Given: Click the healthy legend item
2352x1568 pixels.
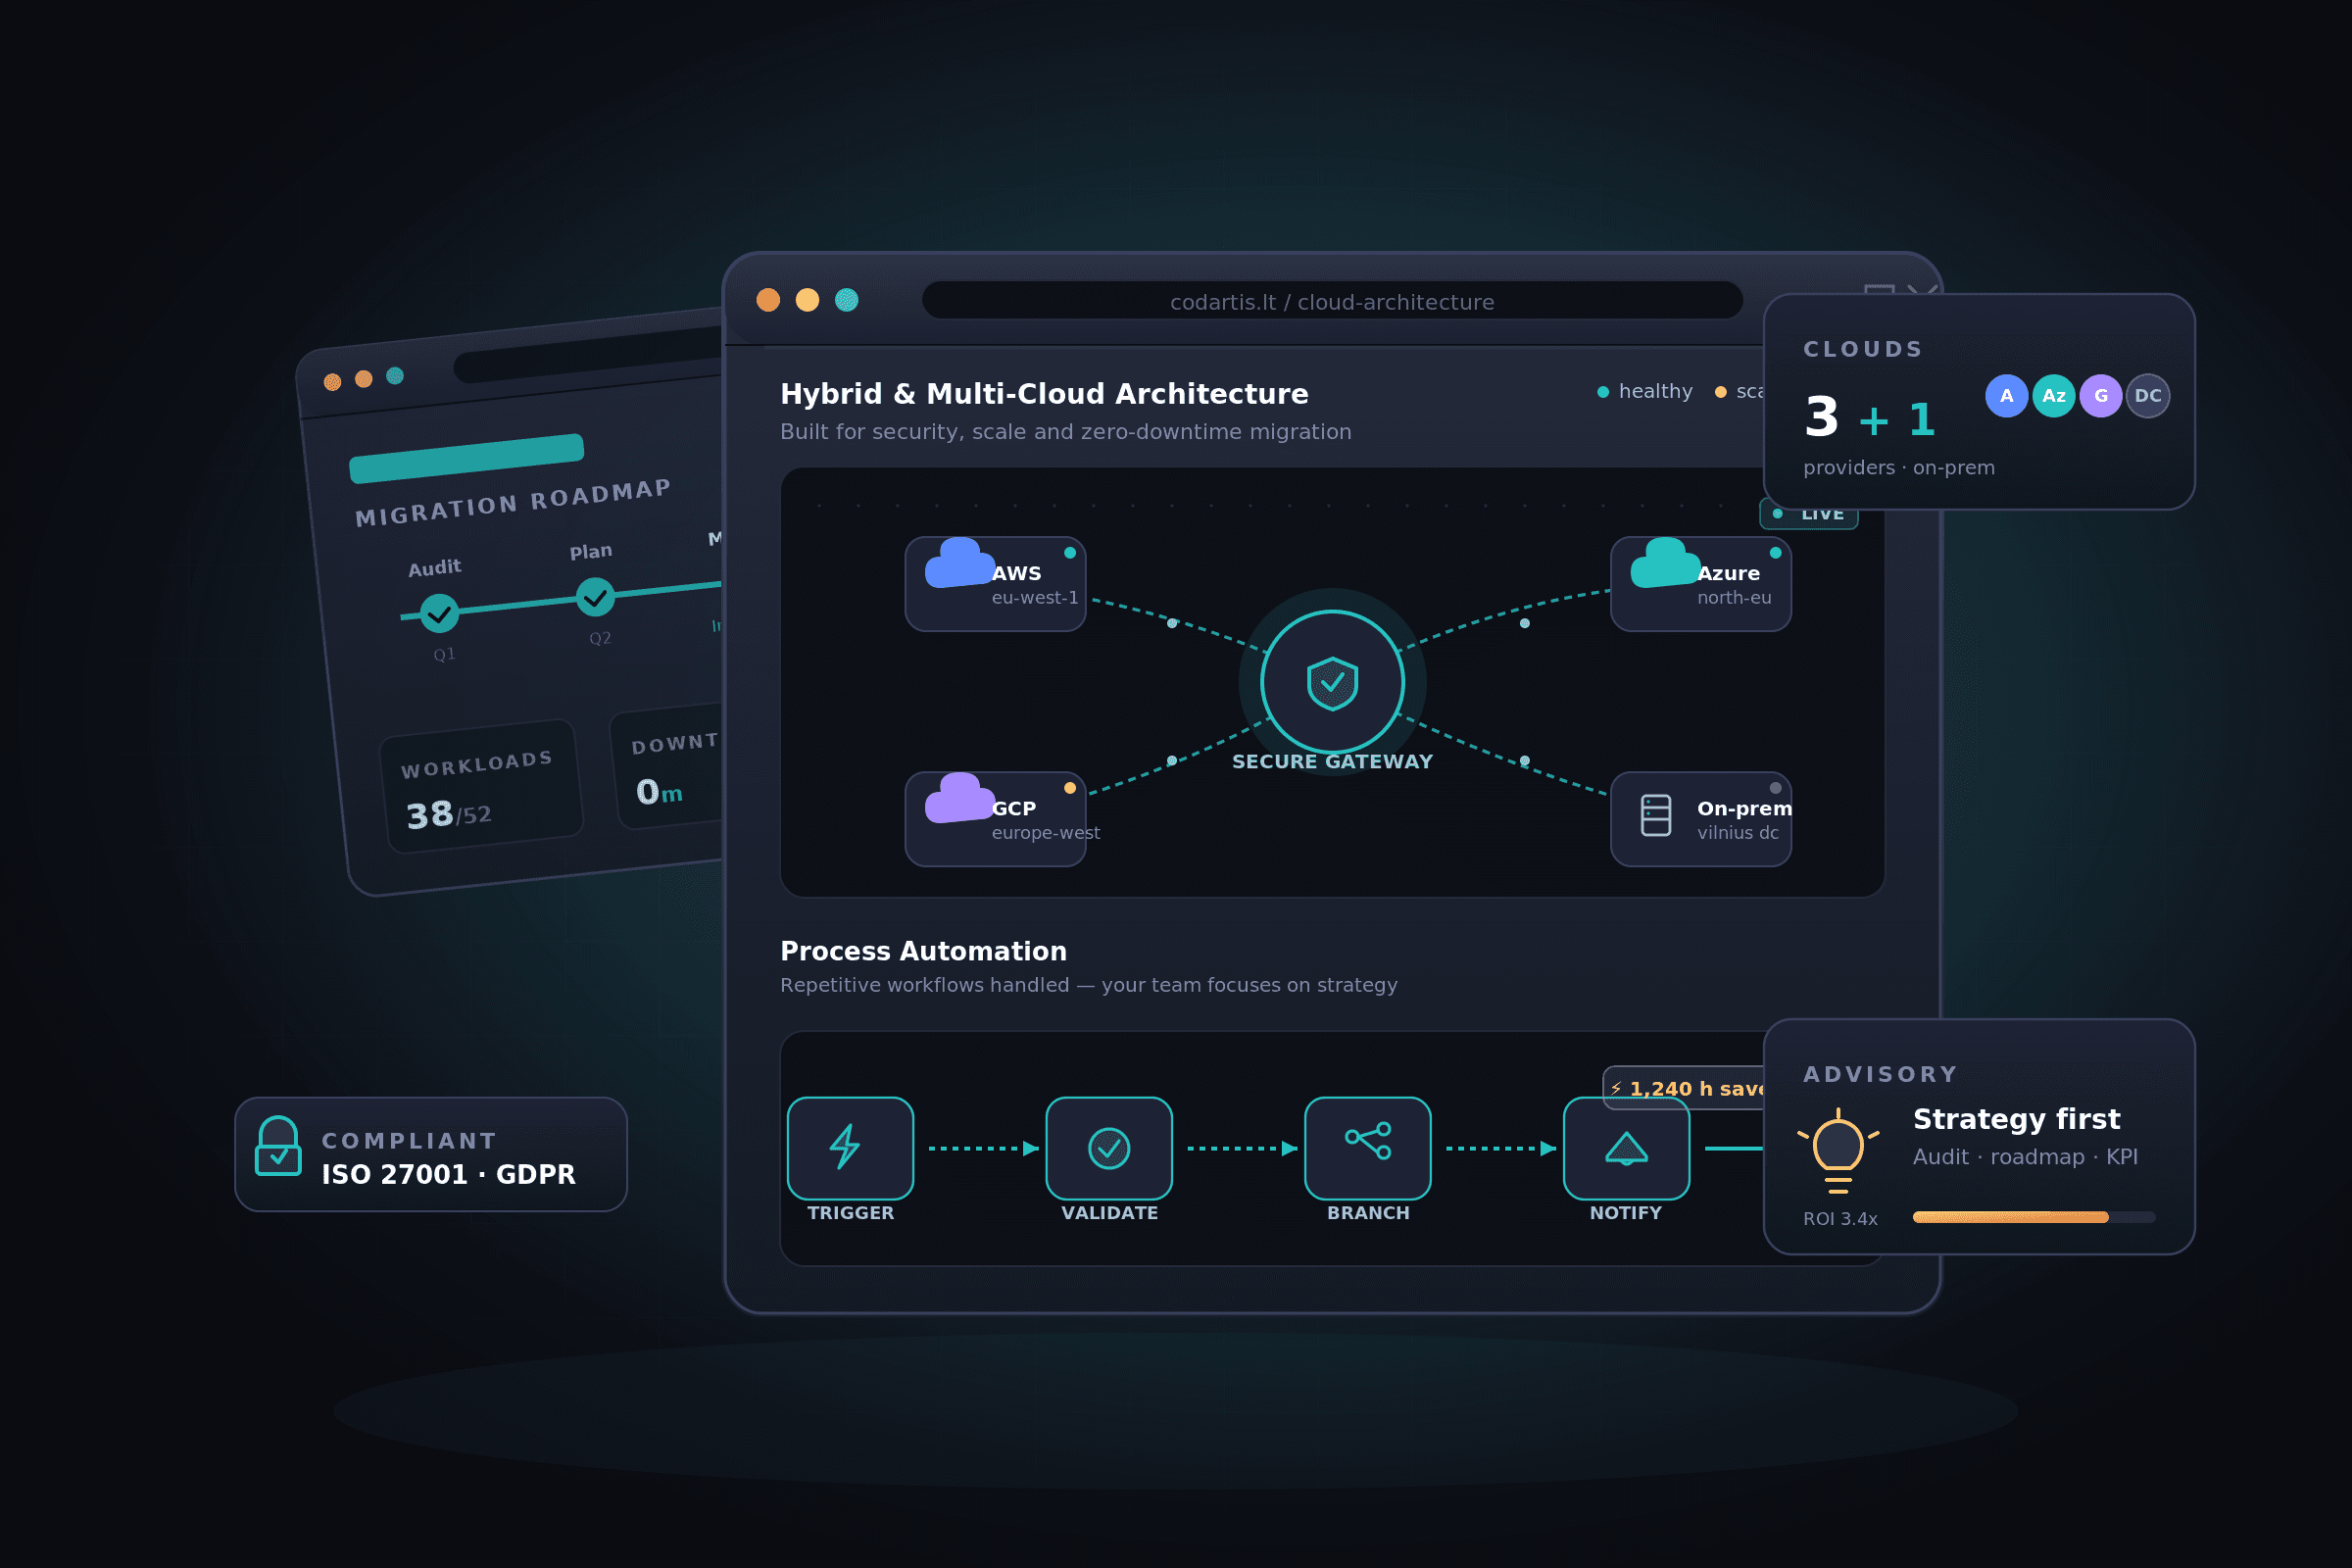Looking at the screenshot, I should click(1645, 391).
